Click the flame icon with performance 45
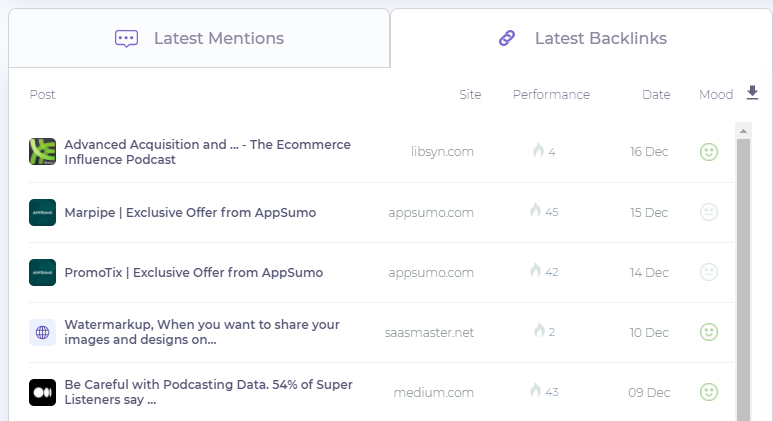The image size is (773, 421). [x=535, y=210]
